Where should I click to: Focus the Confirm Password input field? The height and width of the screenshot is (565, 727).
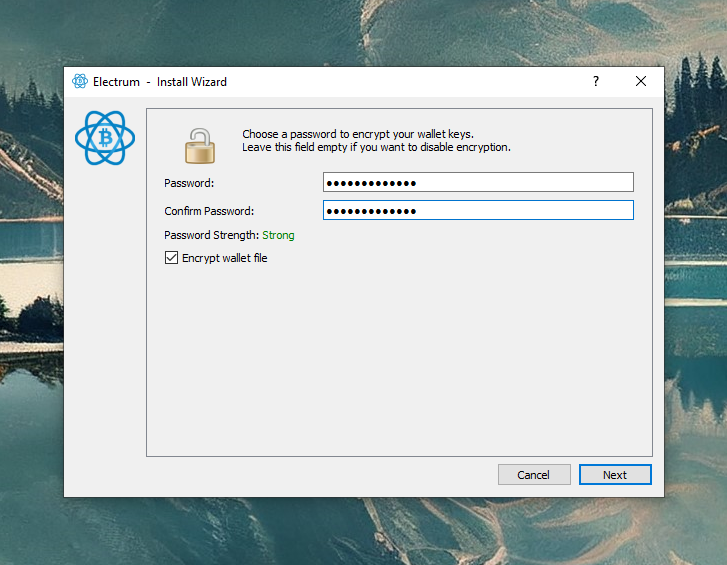pos(478,210)
